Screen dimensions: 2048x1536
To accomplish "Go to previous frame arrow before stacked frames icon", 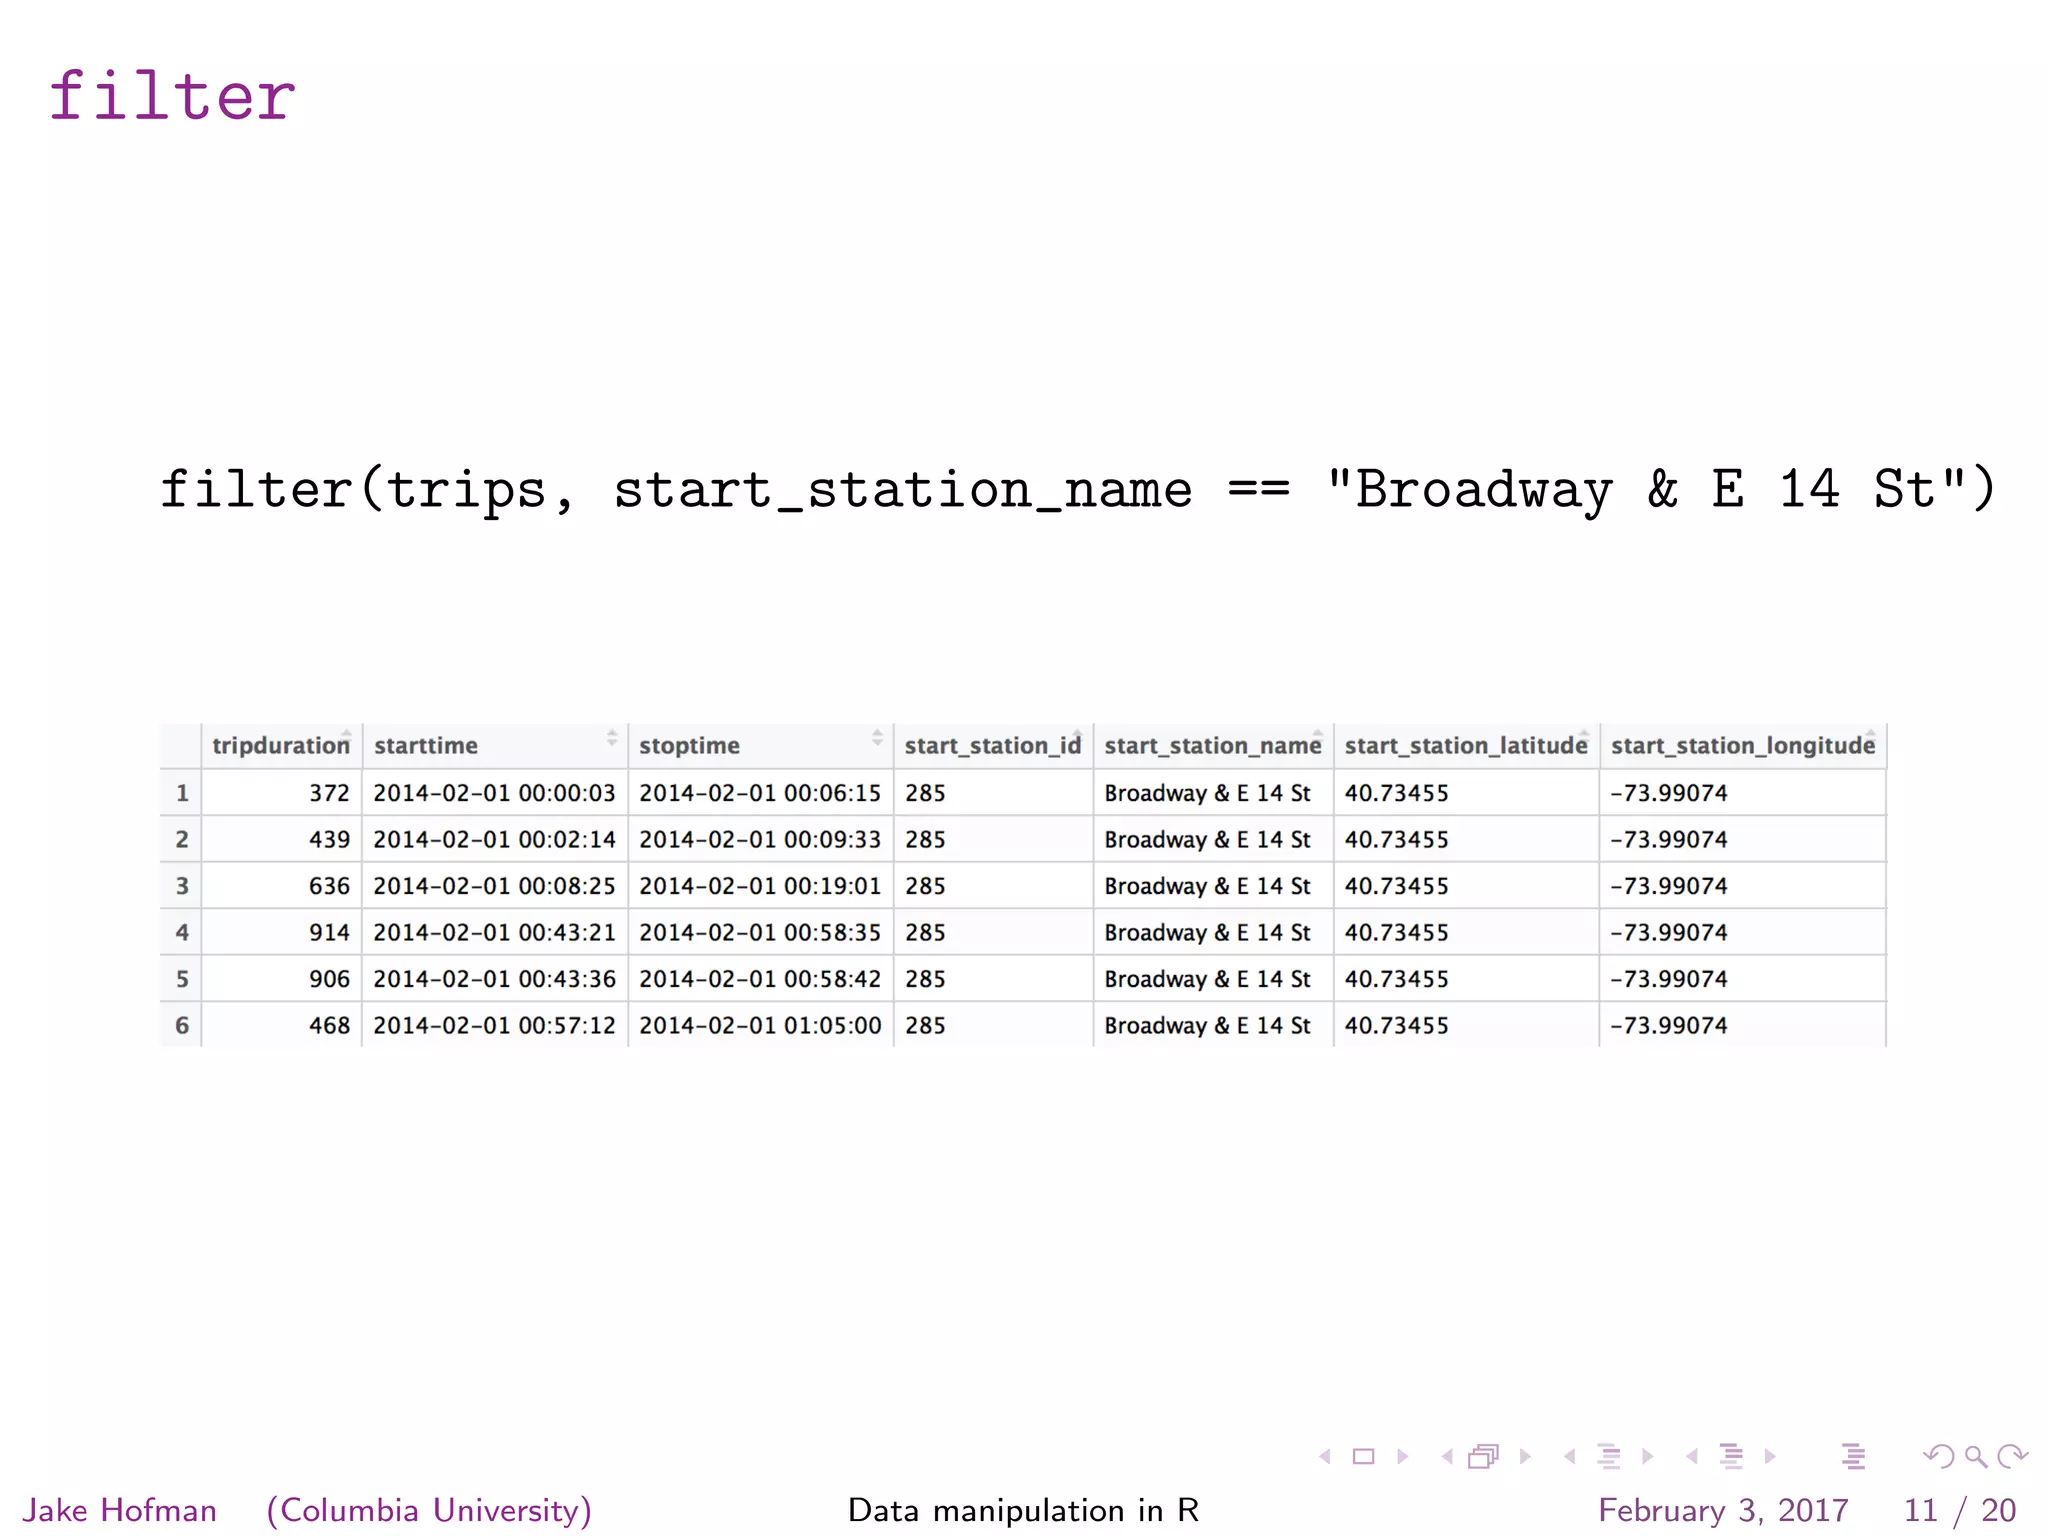I will [1447, 1457].
